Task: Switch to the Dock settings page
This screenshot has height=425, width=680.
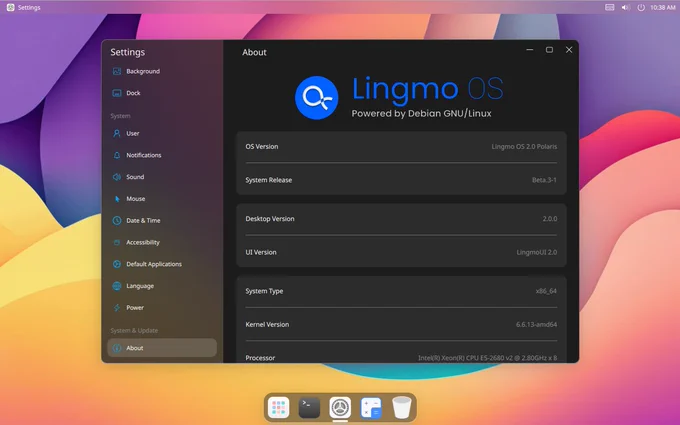Action: click(x=162, y=93)
